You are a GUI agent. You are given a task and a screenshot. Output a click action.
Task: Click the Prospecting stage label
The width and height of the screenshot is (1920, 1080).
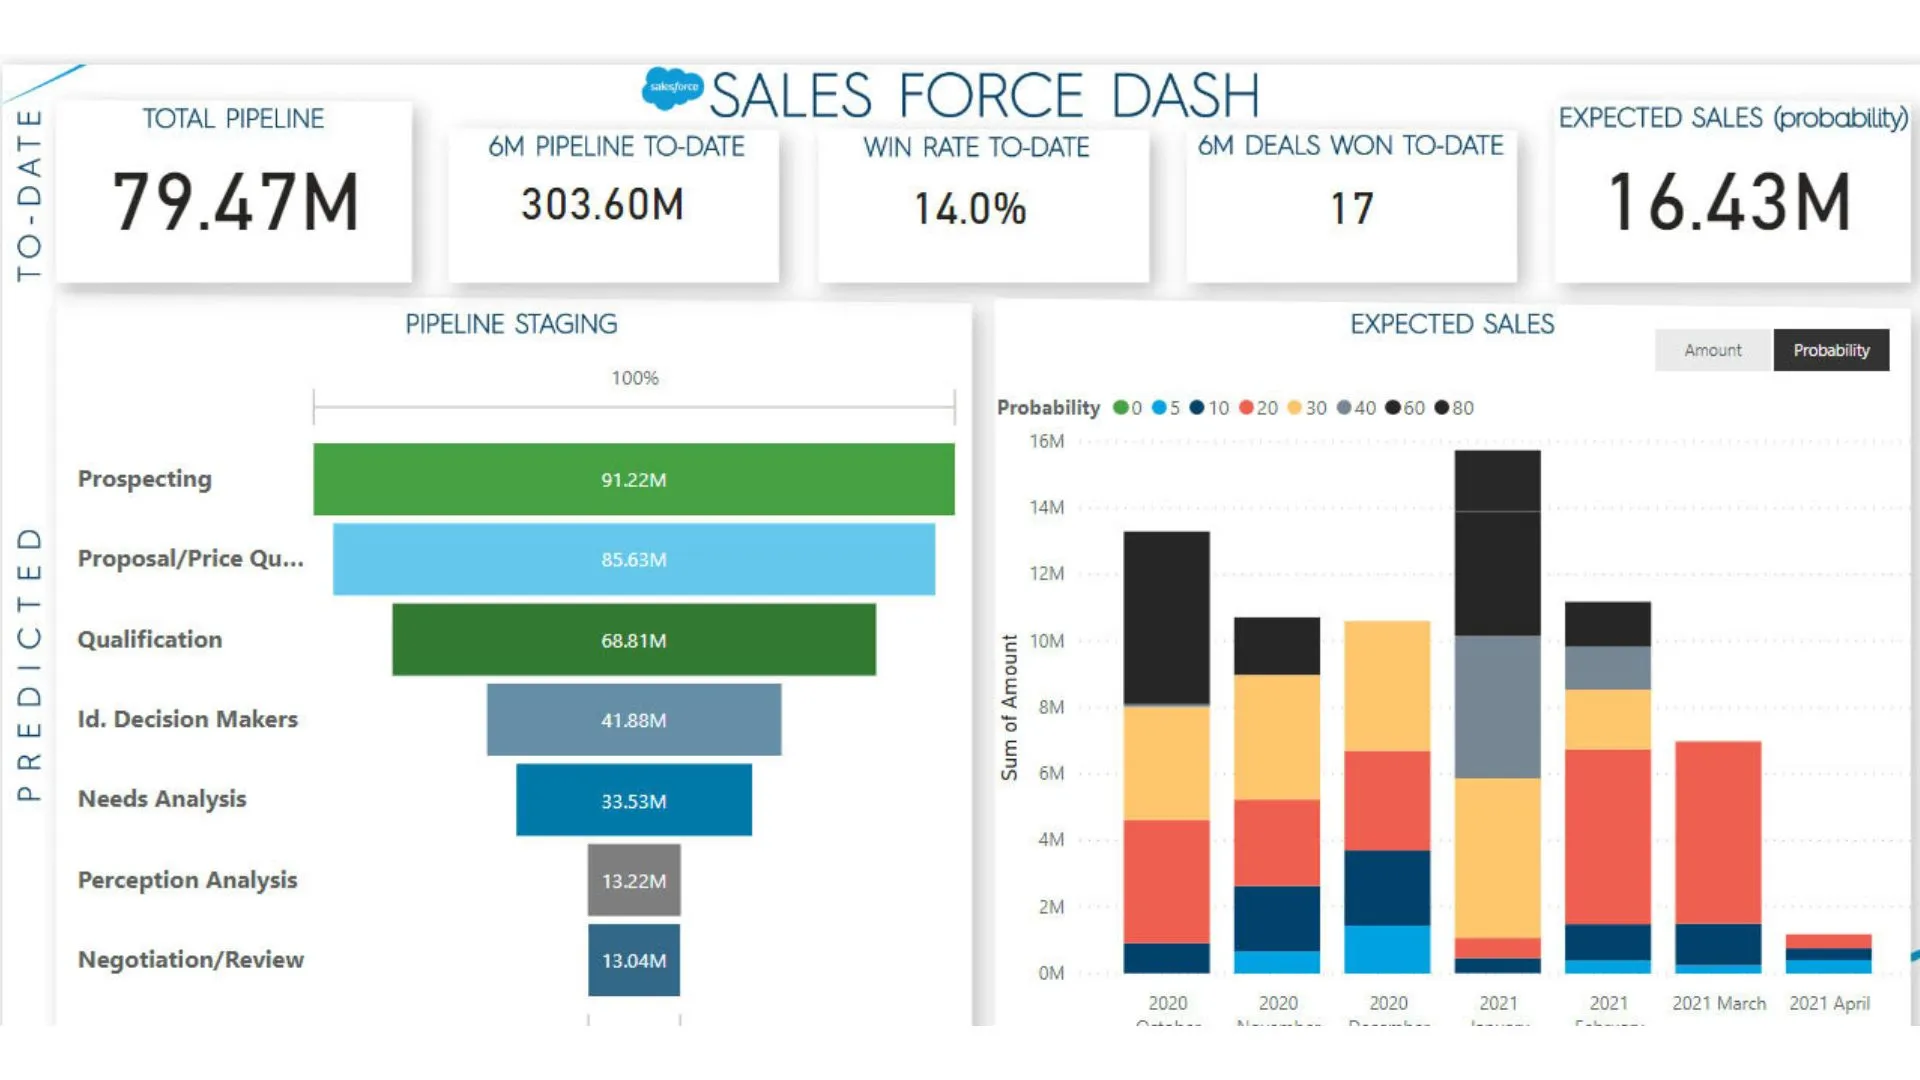pos(145,479)
